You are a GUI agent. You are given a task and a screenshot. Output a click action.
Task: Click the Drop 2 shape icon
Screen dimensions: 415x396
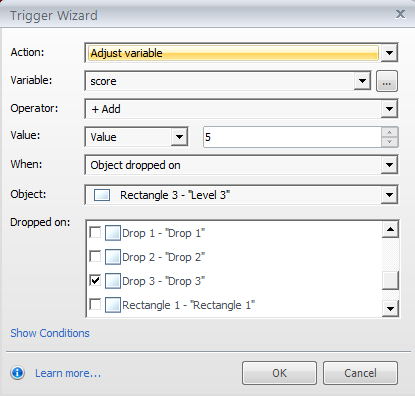(x=113, y=257)
